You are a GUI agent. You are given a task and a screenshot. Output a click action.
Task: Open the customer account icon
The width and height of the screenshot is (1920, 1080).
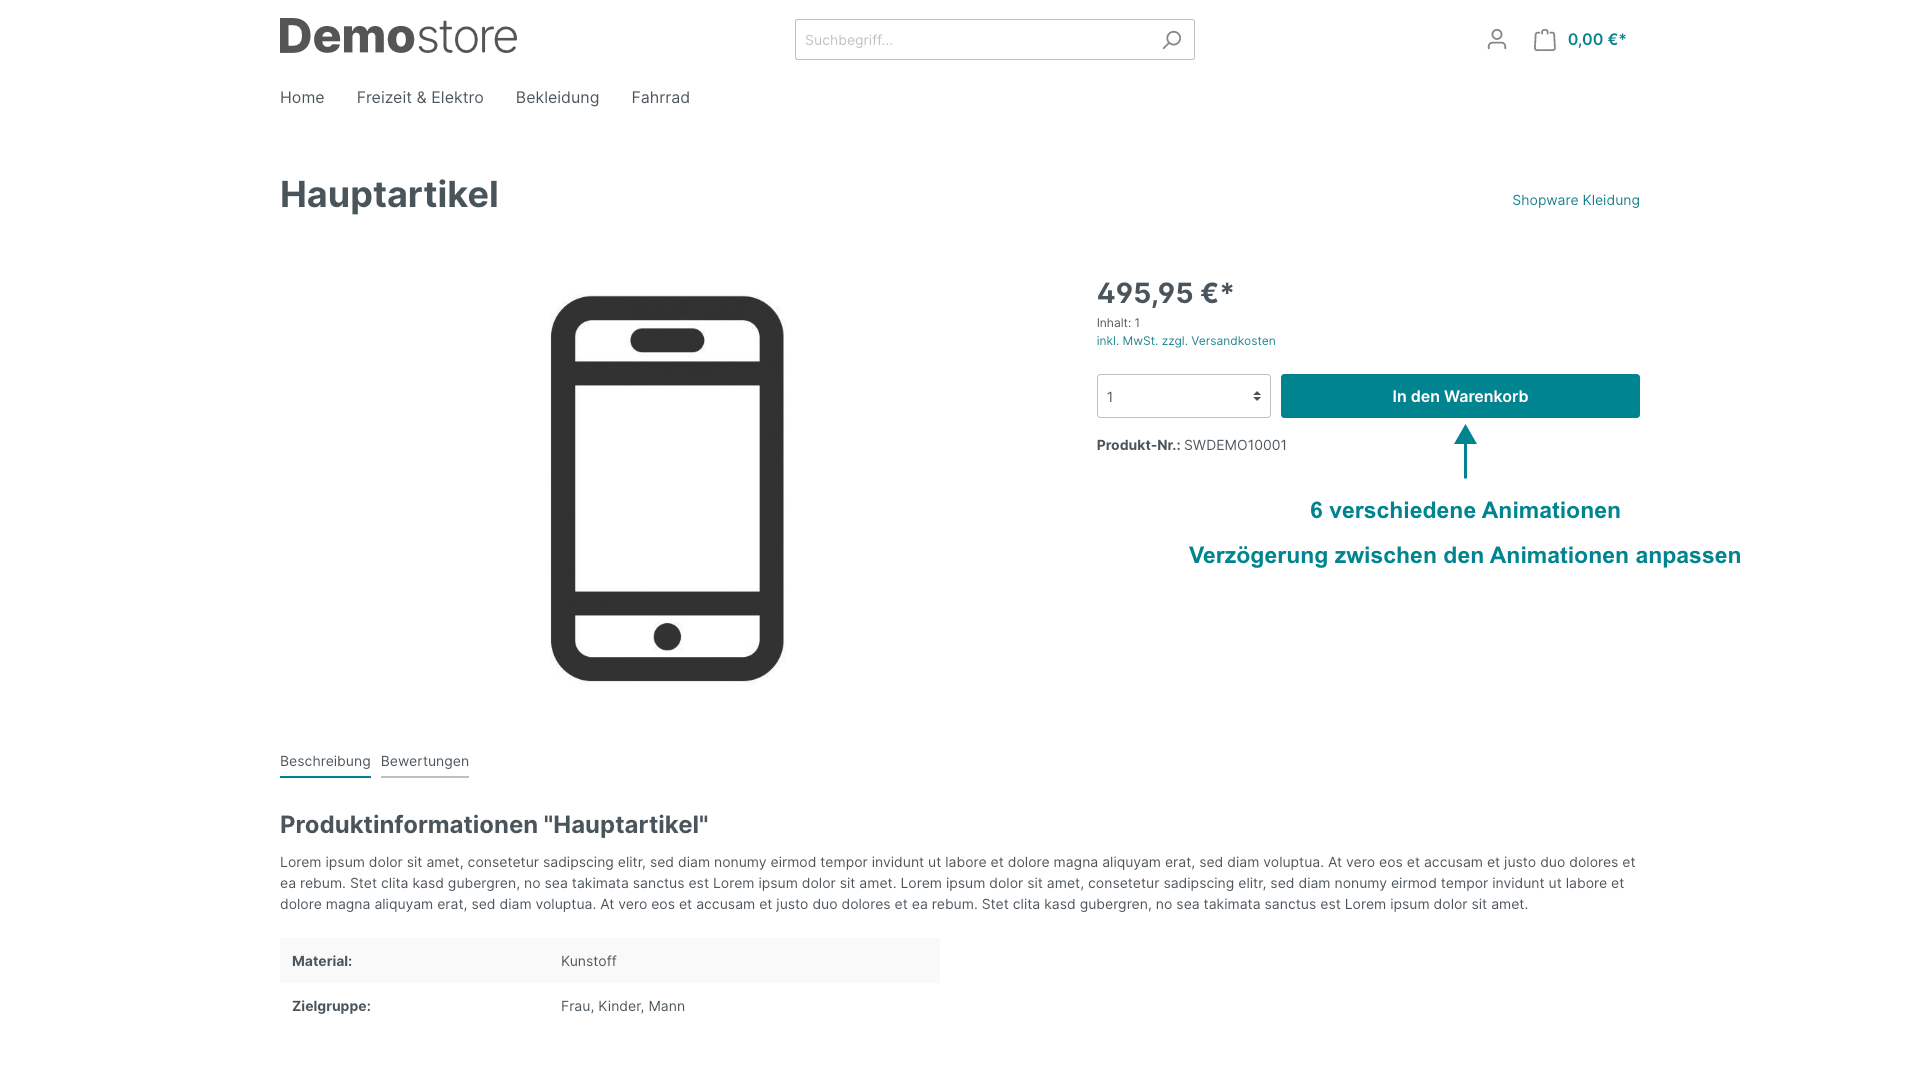click(x=1497, y=39)
